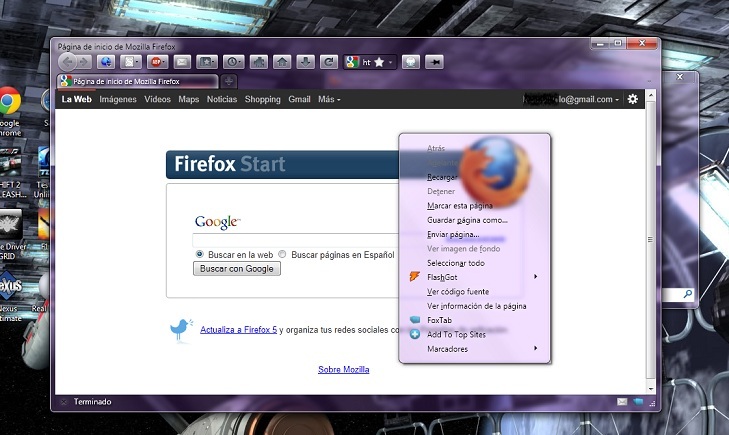This screenshot has height=435, width=729.
Task: Open the add-ons puzzle piece button
Action: pos(259,62)
